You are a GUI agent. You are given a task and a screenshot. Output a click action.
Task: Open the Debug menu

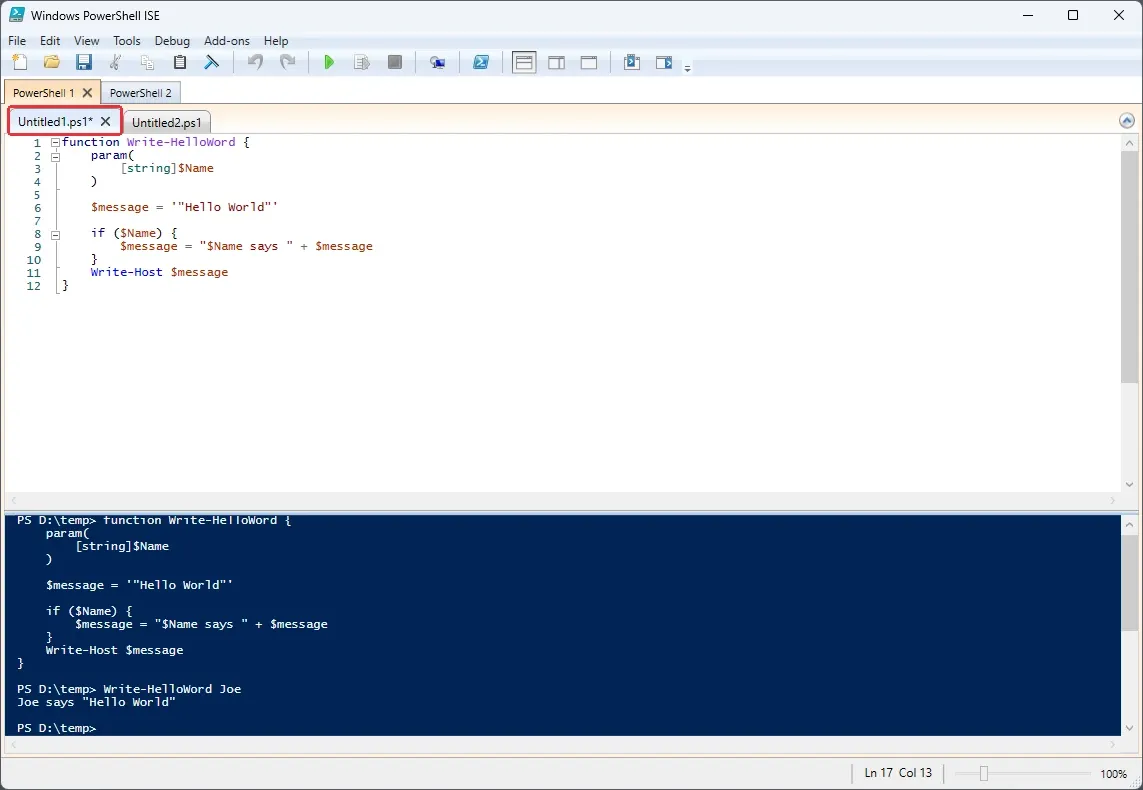(172, 41)
